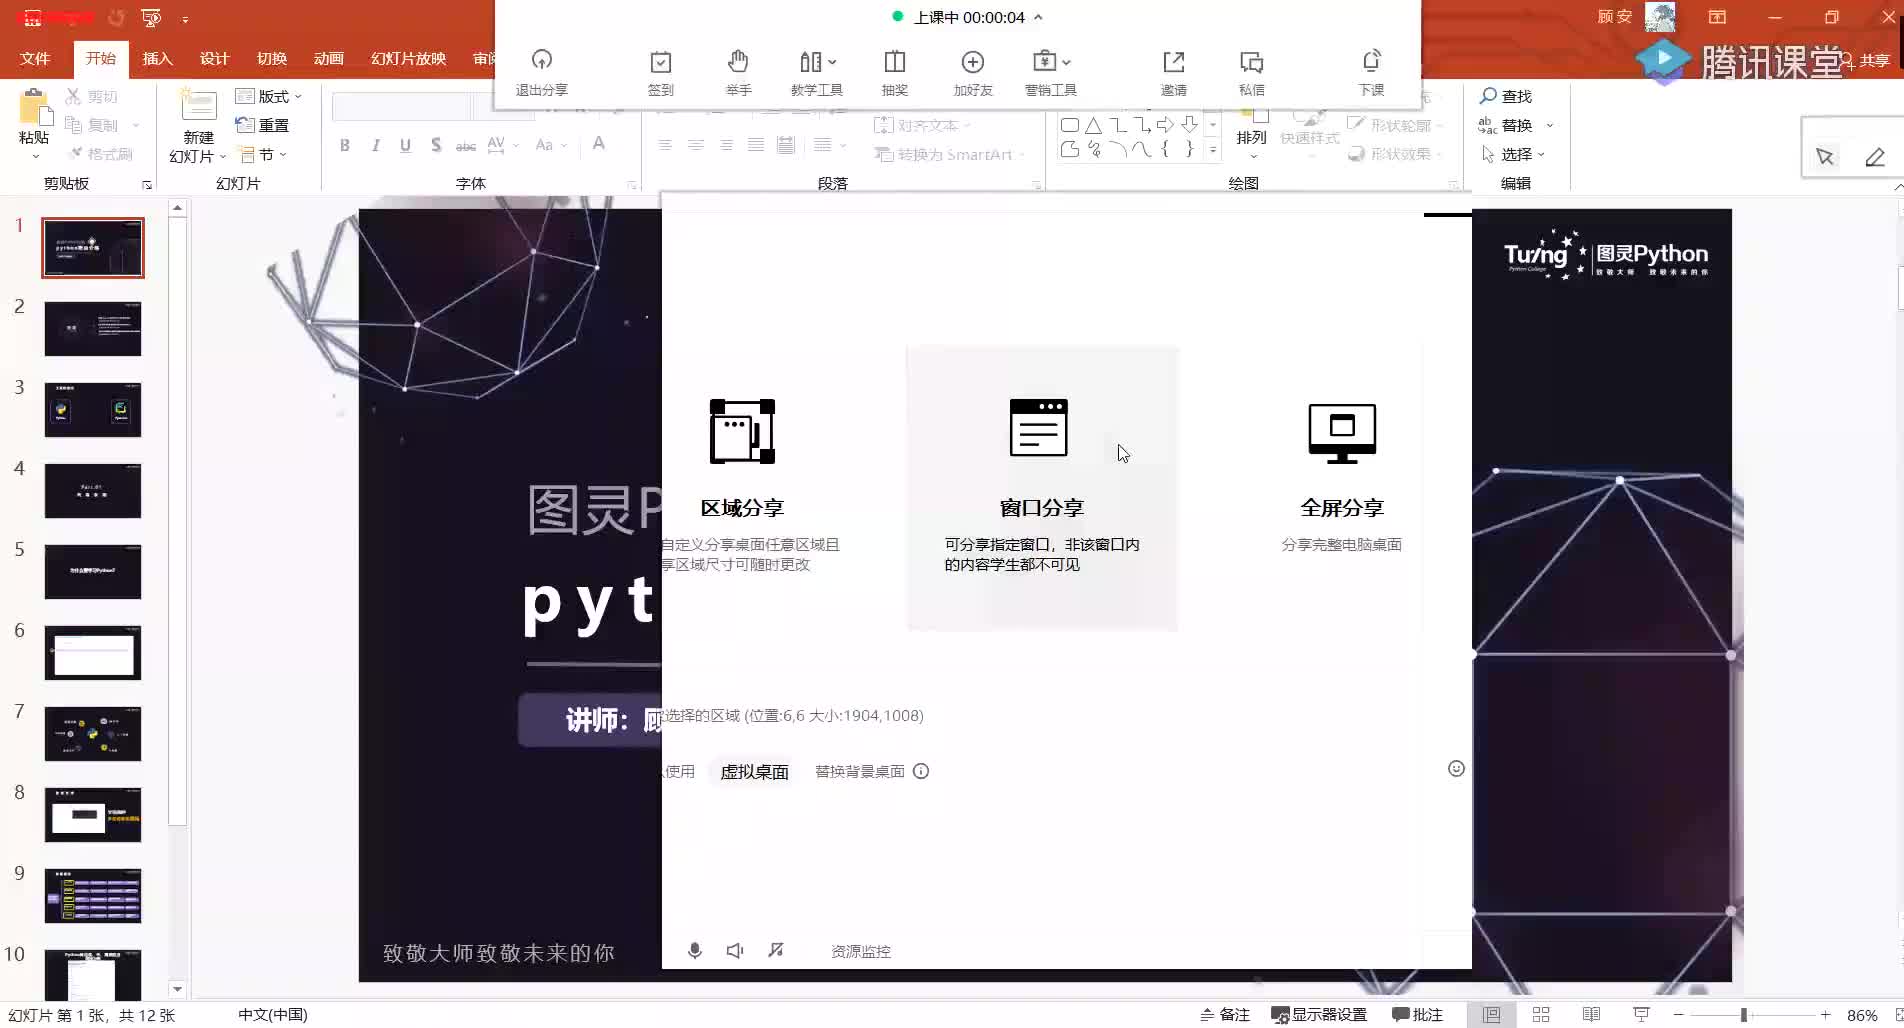Image resolution: width=1904 pixels, height=1028 pixels.
Task: Click the Notes button (备注)
Action: [1225, 1014]
